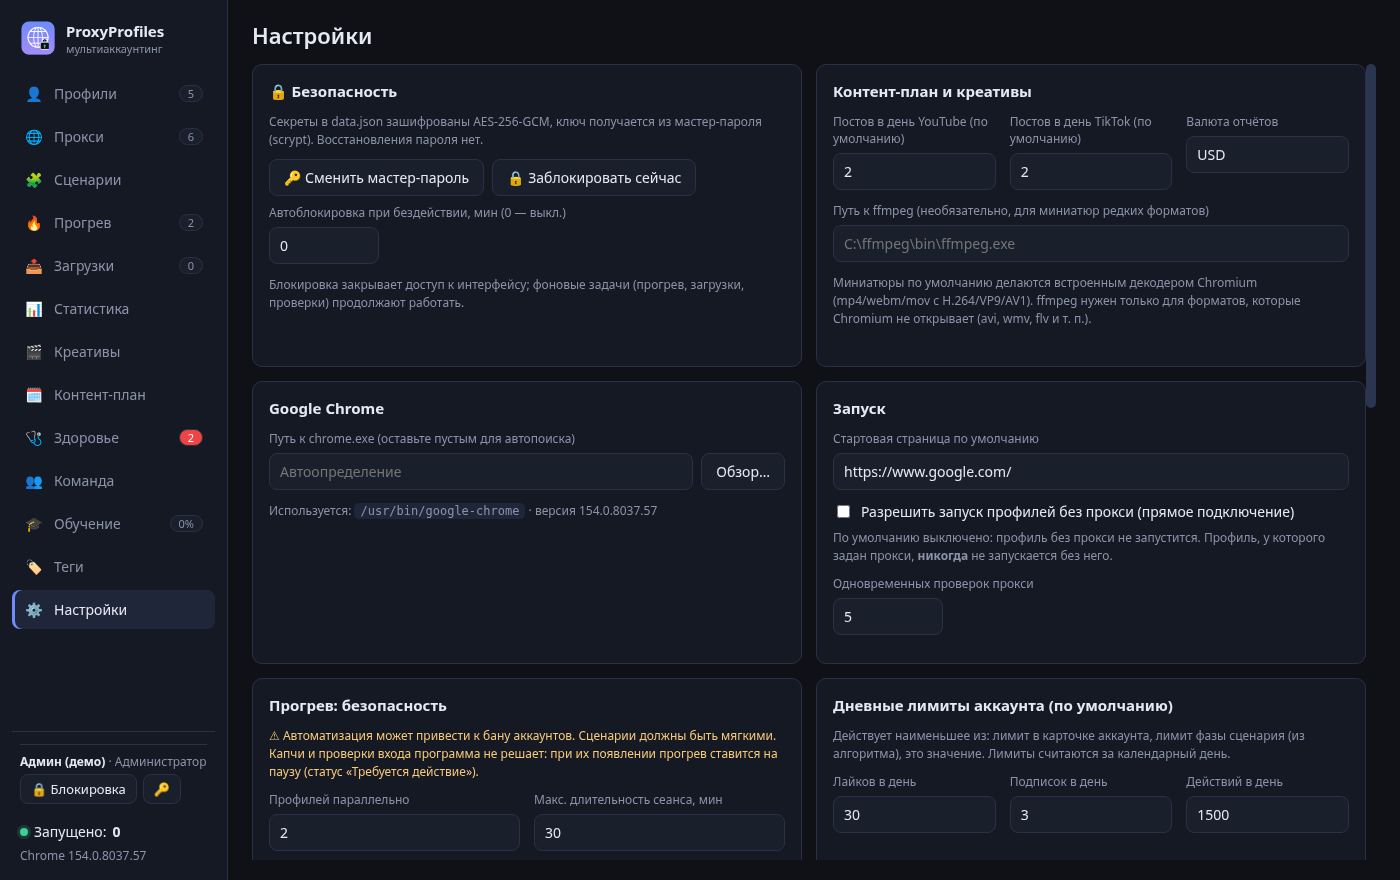Screen dimensions: 1400x880
Task: Click the Прокси globe icon
Action: [34, 137]
